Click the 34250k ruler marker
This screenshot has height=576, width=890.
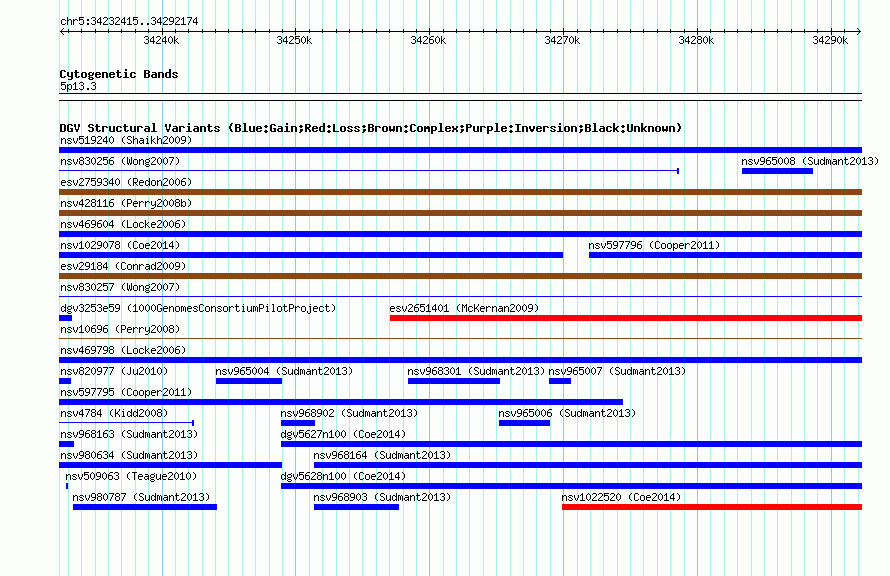tap(294, 40)
